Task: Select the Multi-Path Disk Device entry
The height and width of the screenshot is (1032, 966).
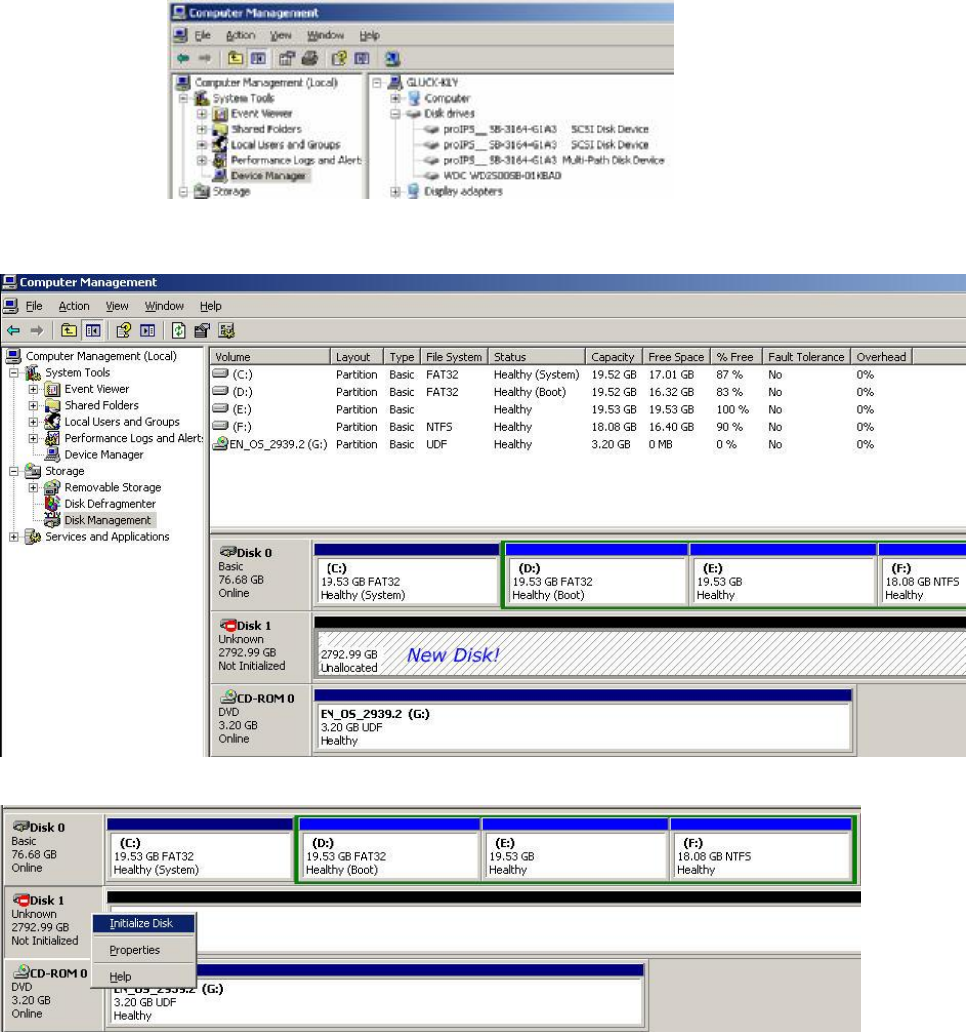Action: [554, 160]
